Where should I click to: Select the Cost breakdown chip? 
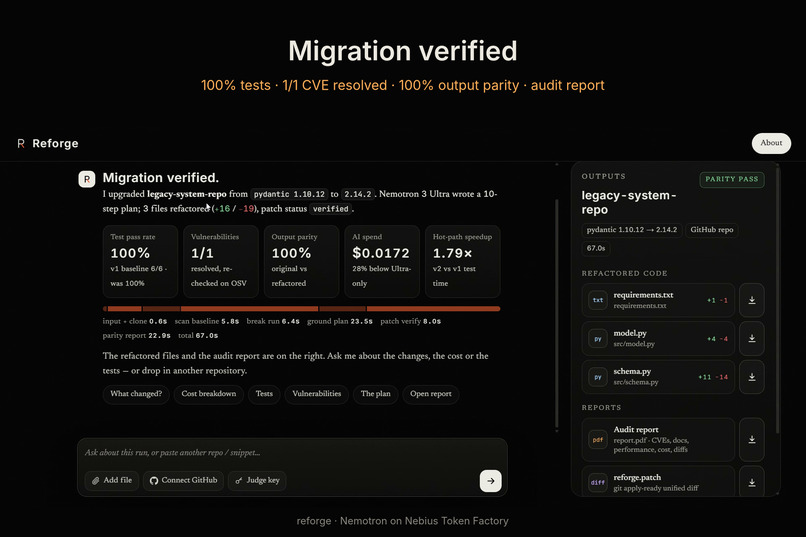[209, 394]
